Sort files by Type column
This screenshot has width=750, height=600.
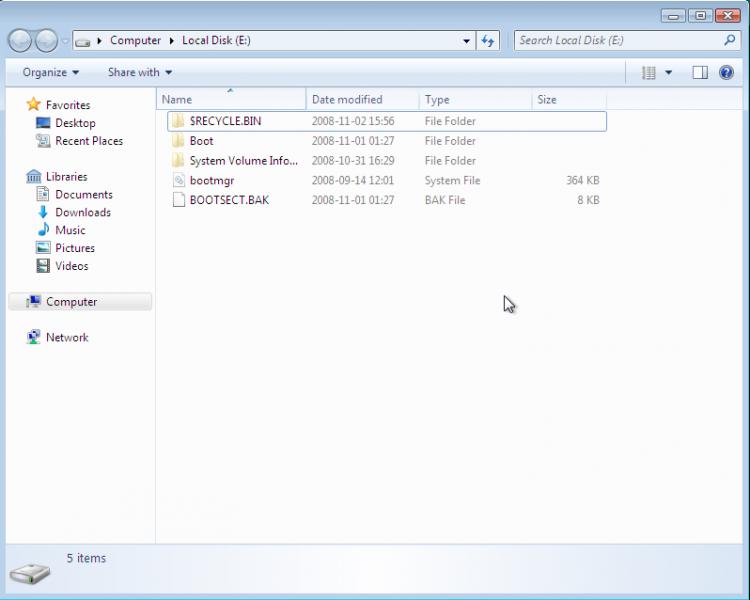(x=475, y=100)
